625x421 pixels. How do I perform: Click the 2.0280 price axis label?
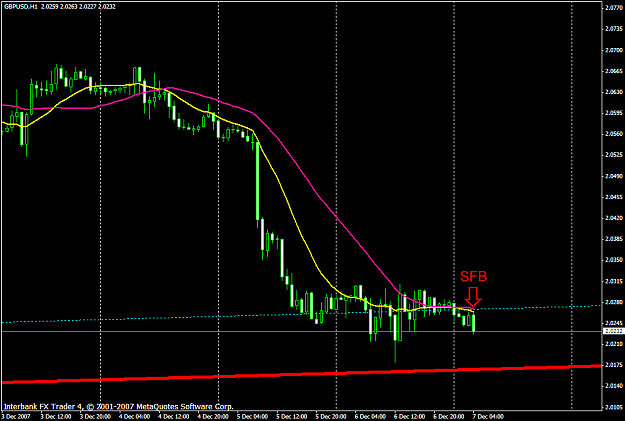coord(614,302)
